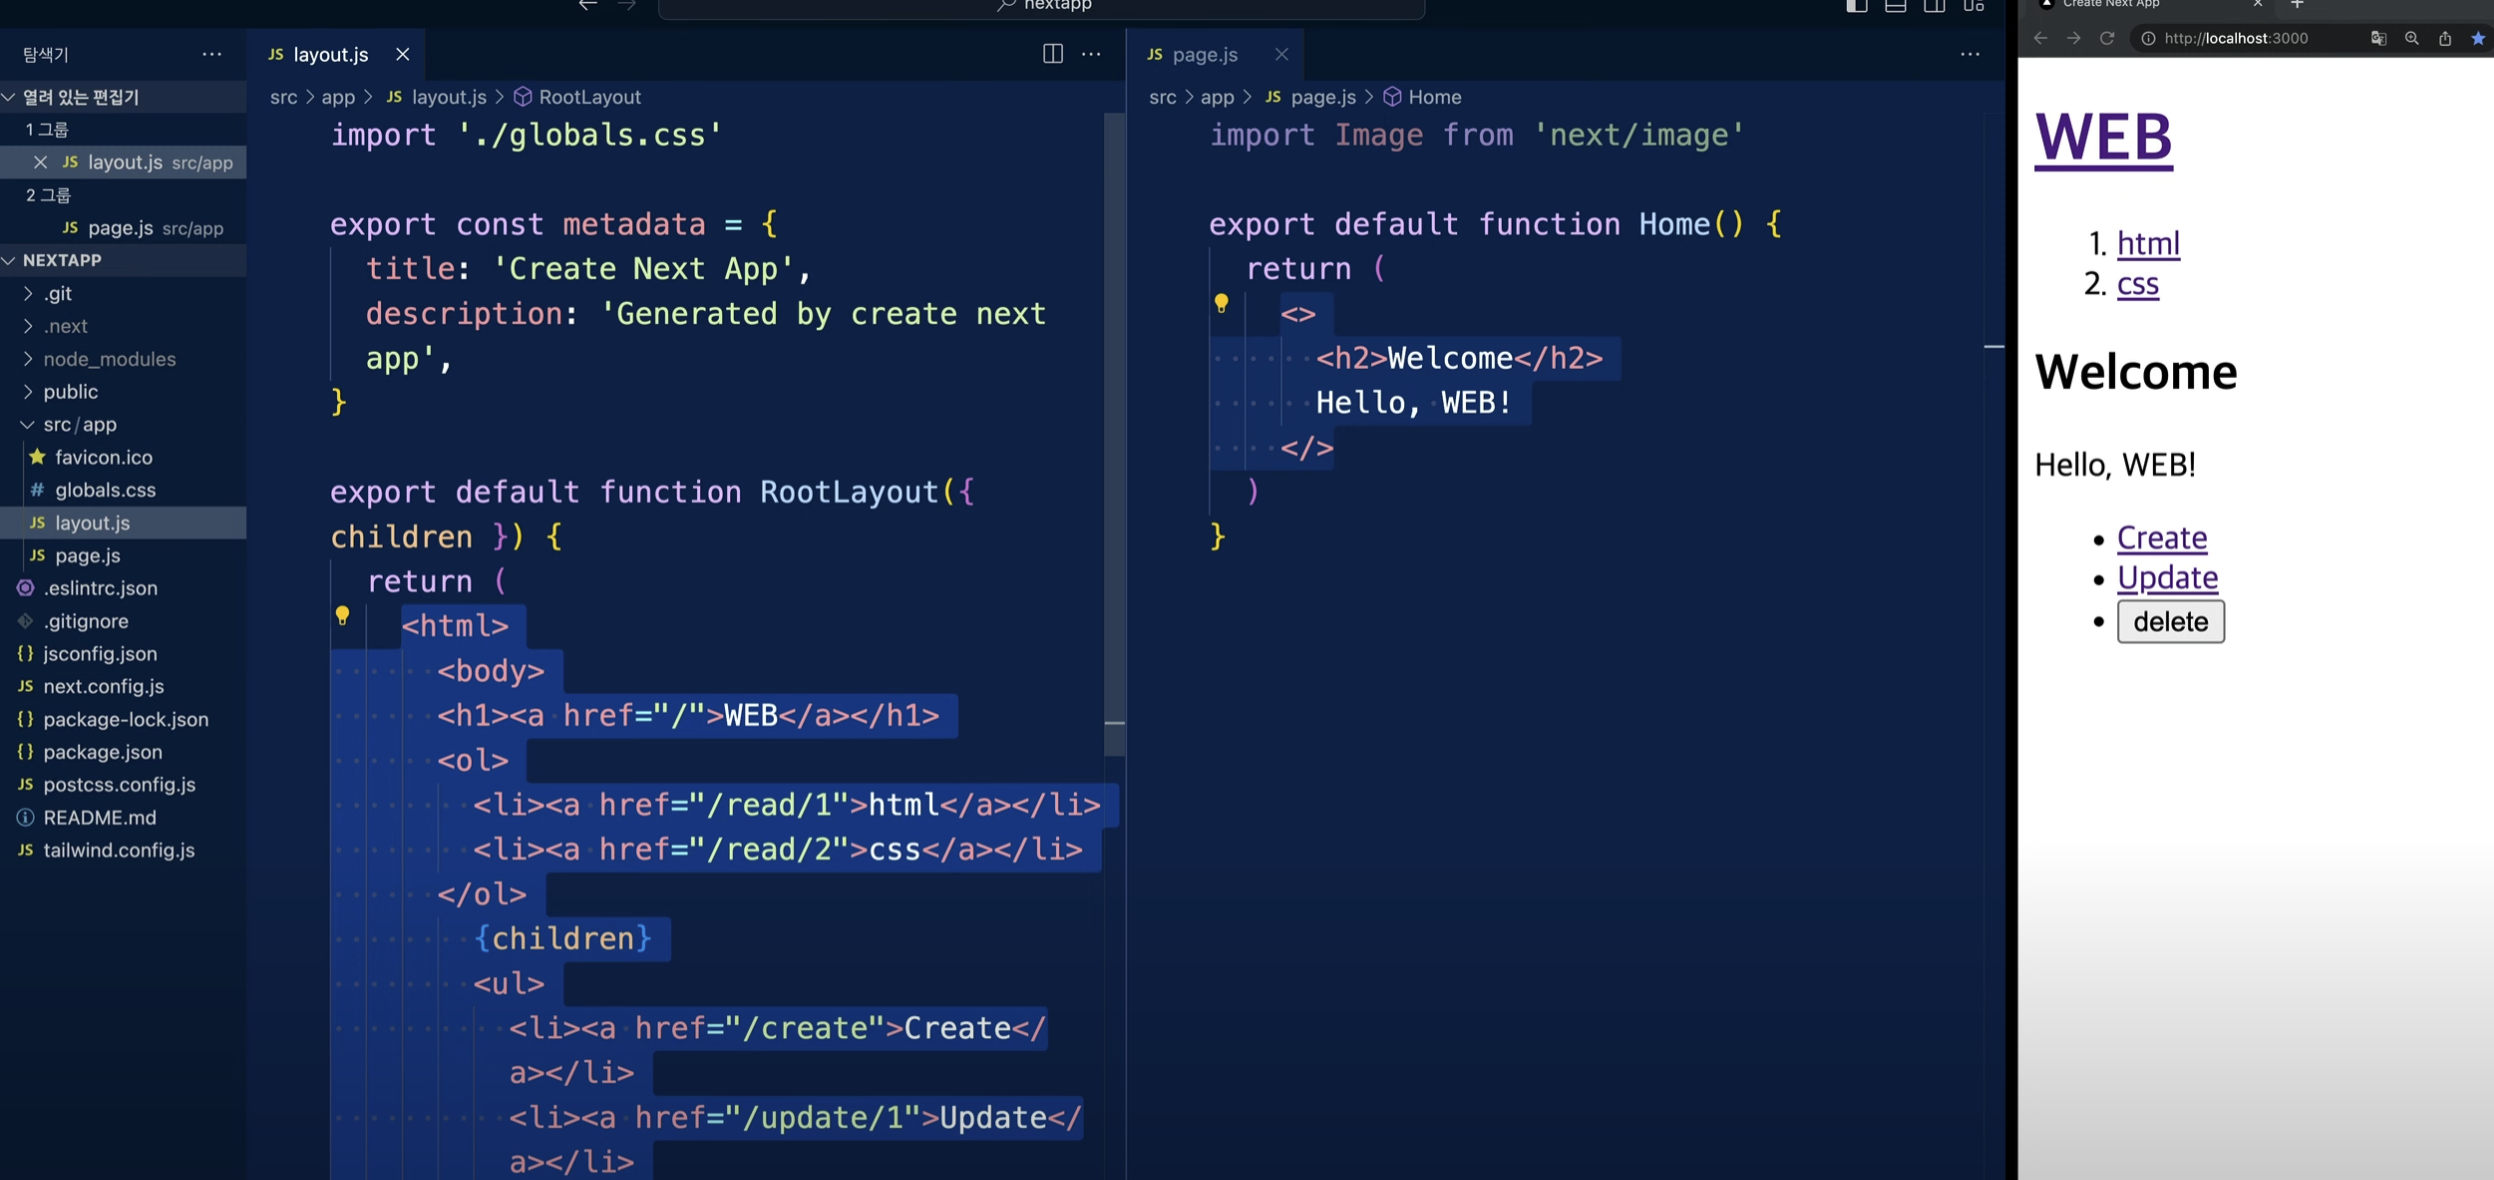This screenshot has height=1180, width=2494.
Task: Switch to the page.js editor tab
Action: coord(1204,54)
